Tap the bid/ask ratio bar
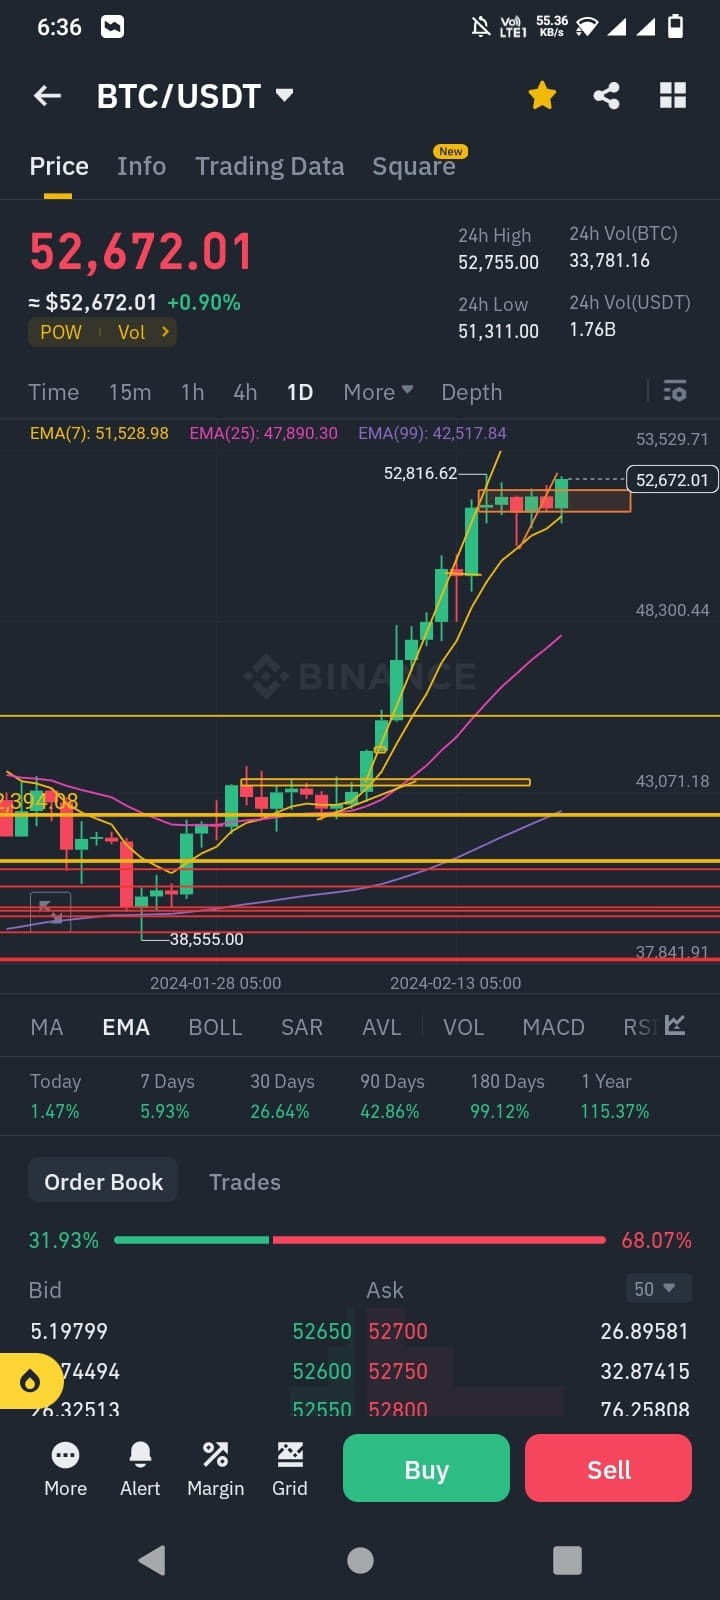Screen dimensions: 720x1600 tap(360, 1240)
